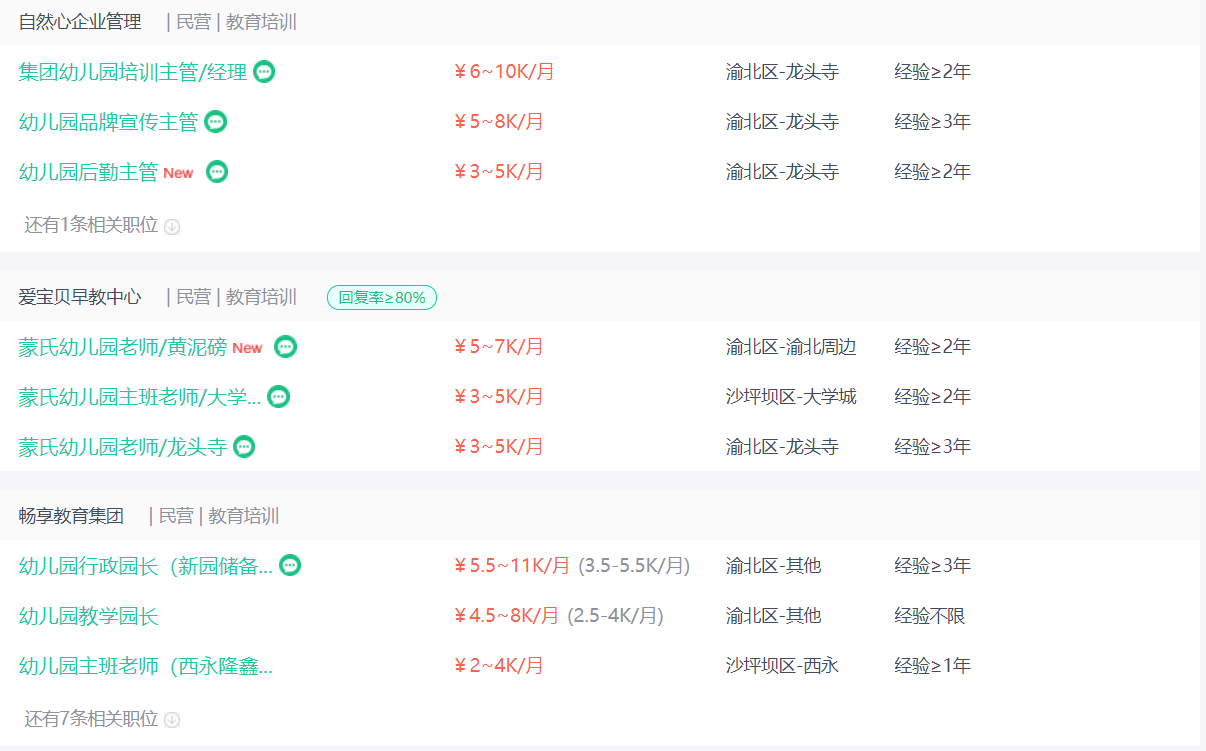Start chat for 蒙氏幼儿园老师/黄泥磅
The image size is (1206, 751).
click(x=286, y=347)
